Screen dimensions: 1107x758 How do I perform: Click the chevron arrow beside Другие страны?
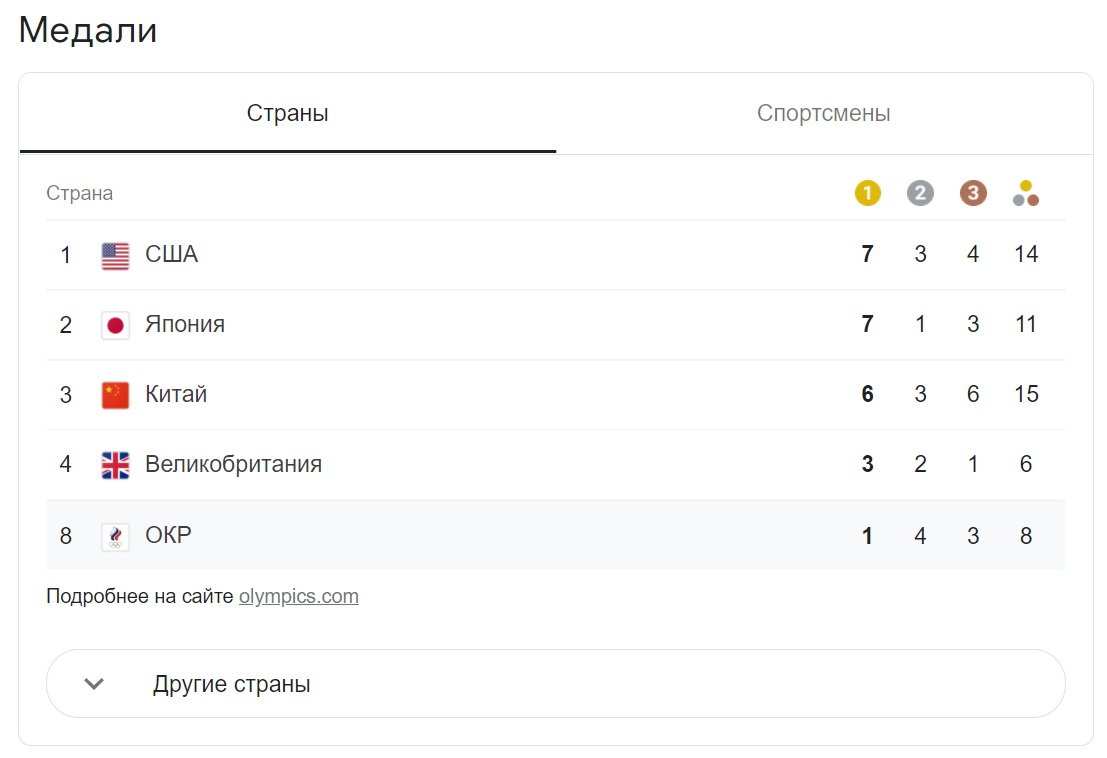94,683
